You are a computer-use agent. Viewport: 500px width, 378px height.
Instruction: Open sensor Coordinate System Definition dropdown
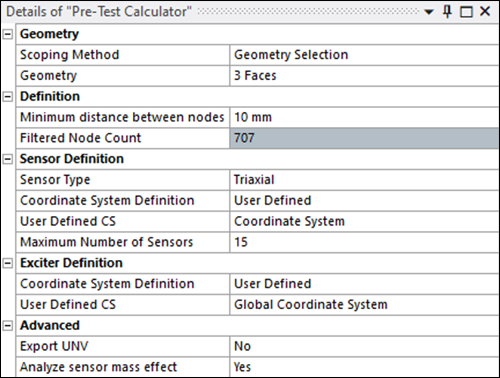pos(364,201)
